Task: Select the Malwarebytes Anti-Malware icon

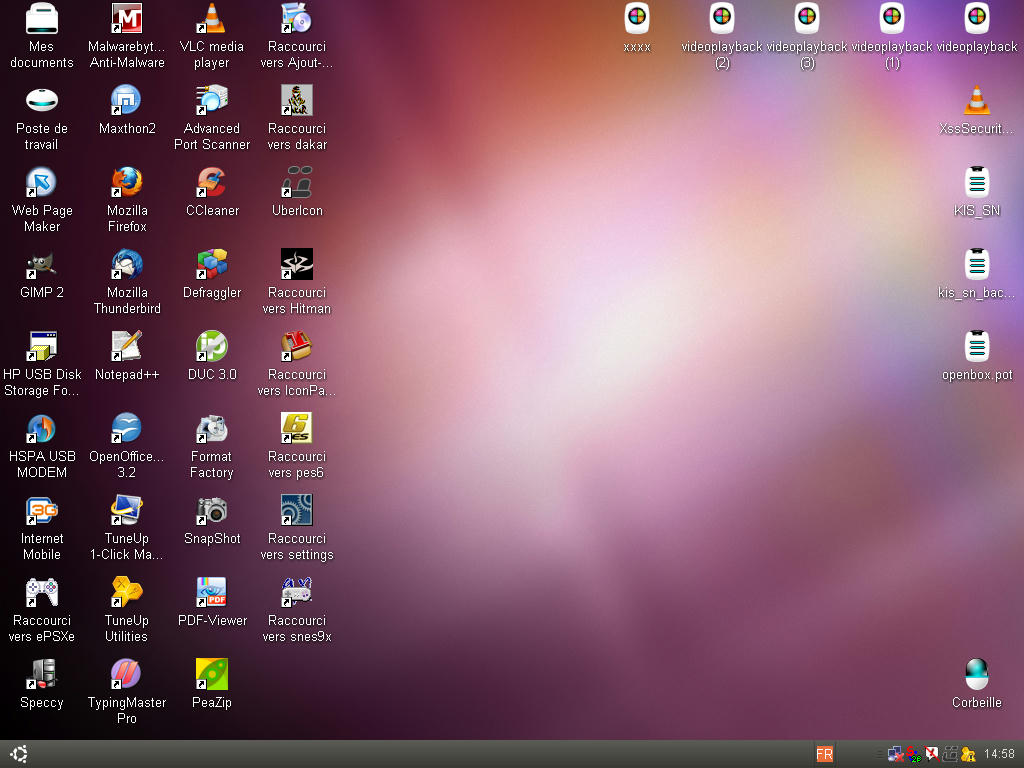Action: coord(127,18)
